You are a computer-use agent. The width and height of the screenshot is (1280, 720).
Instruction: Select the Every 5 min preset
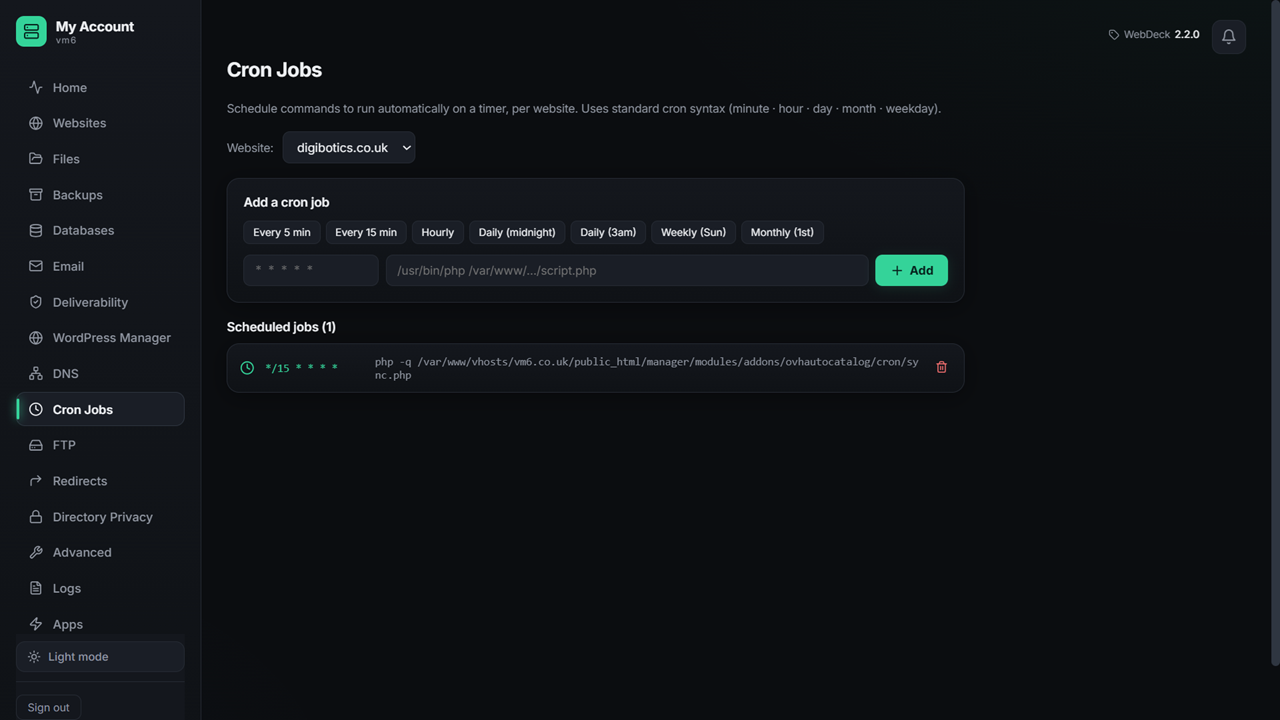[282, 232]
